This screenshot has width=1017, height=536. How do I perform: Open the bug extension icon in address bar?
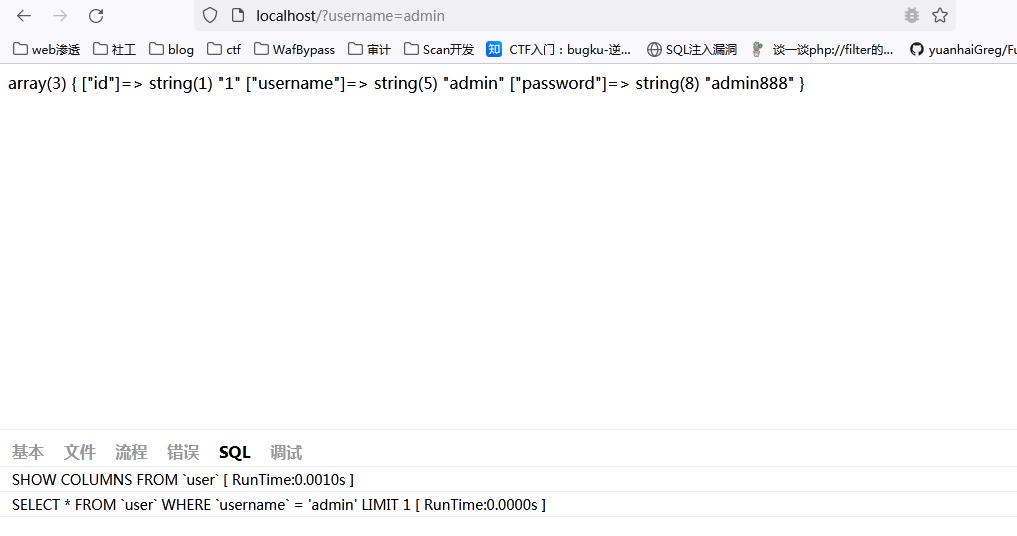point(912,16)
